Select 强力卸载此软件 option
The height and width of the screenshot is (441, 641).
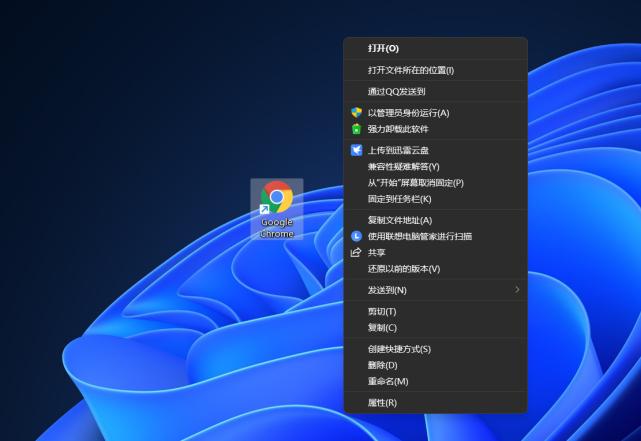pyautogui.click(x=436, y=129)
